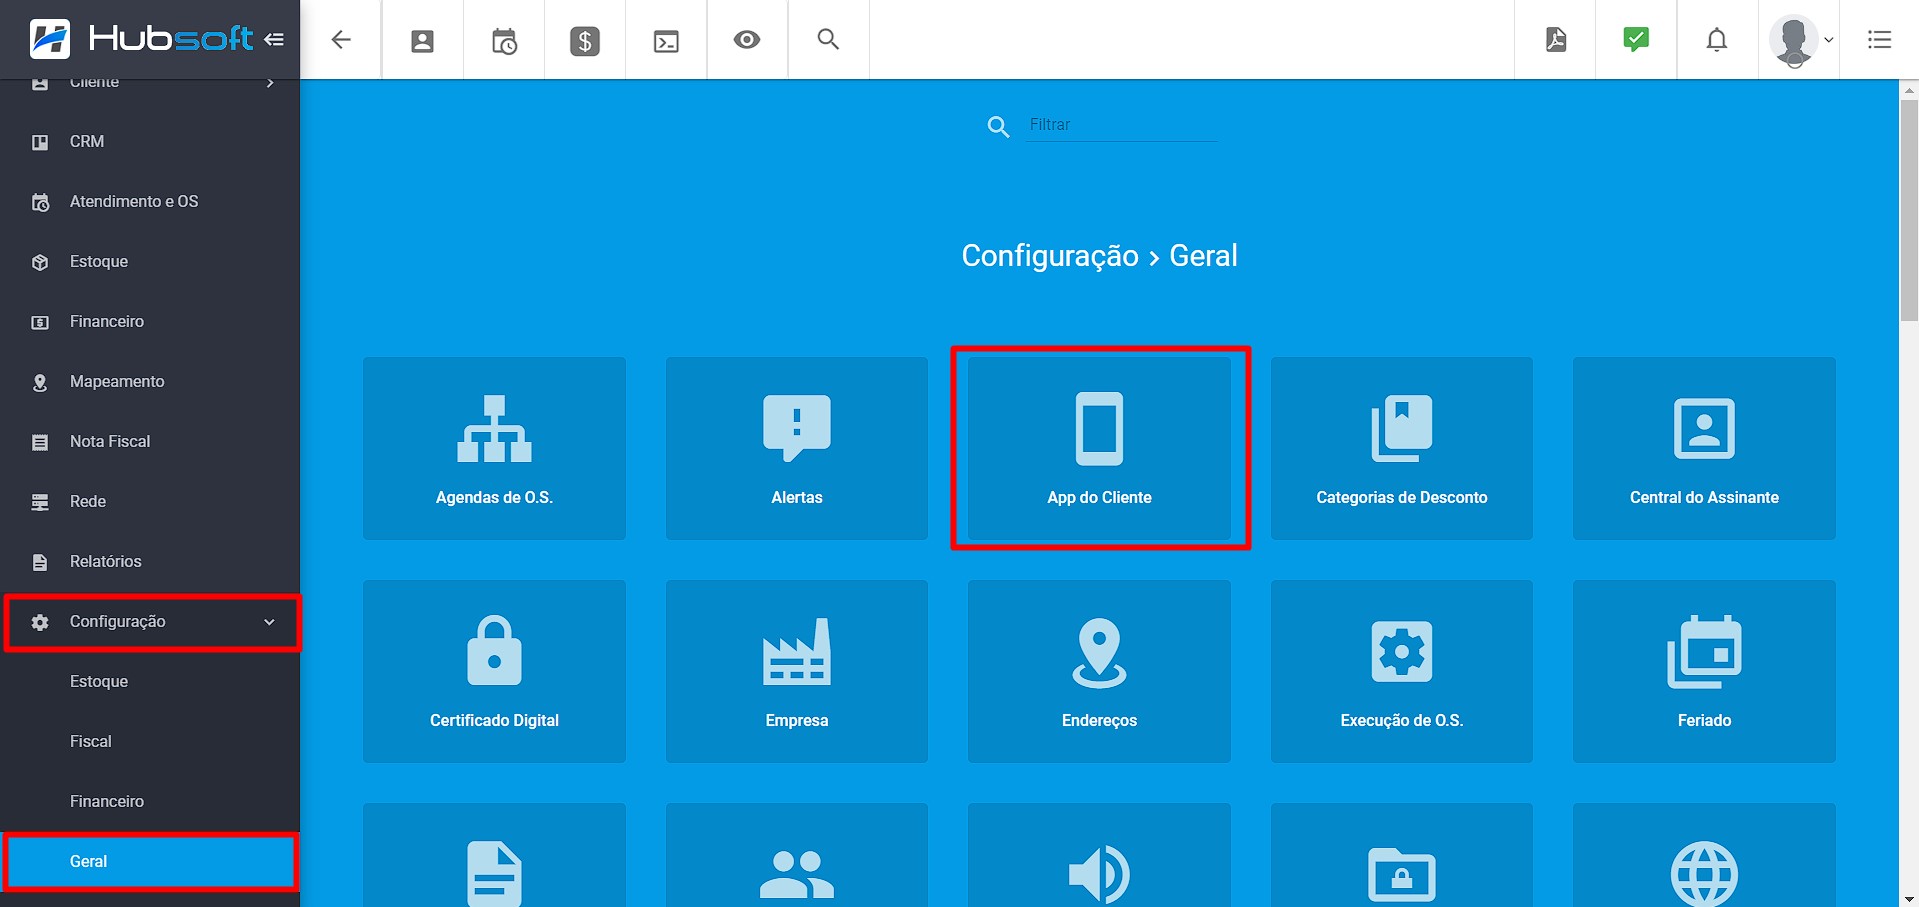This screenshot has height=907, width=1919.
Task: Open the CRM sidebar menu
Action: [x=150, y=142]
